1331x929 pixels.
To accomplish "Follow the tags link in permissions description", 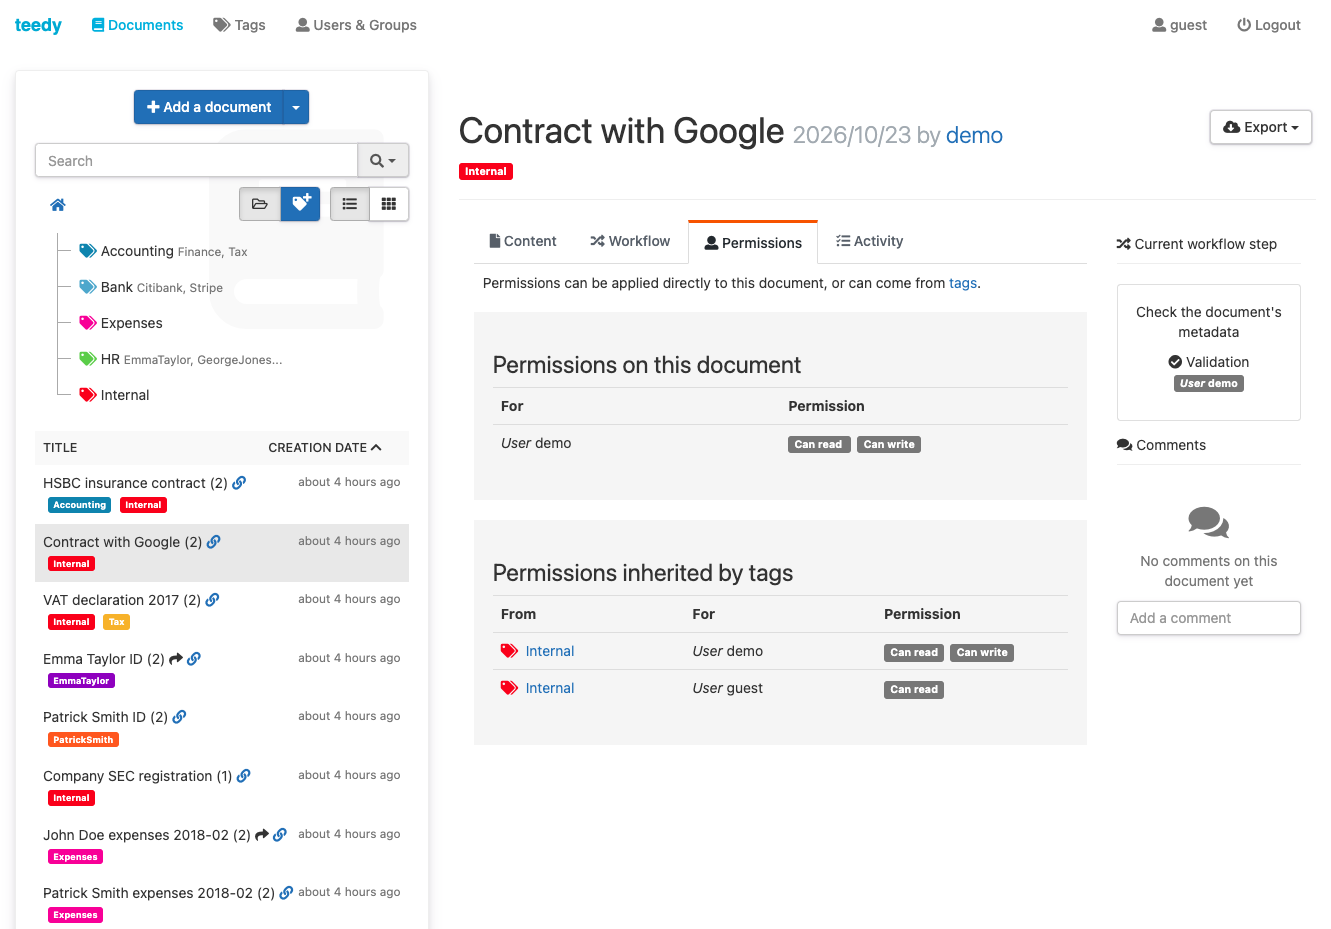I will coord(963,283).
